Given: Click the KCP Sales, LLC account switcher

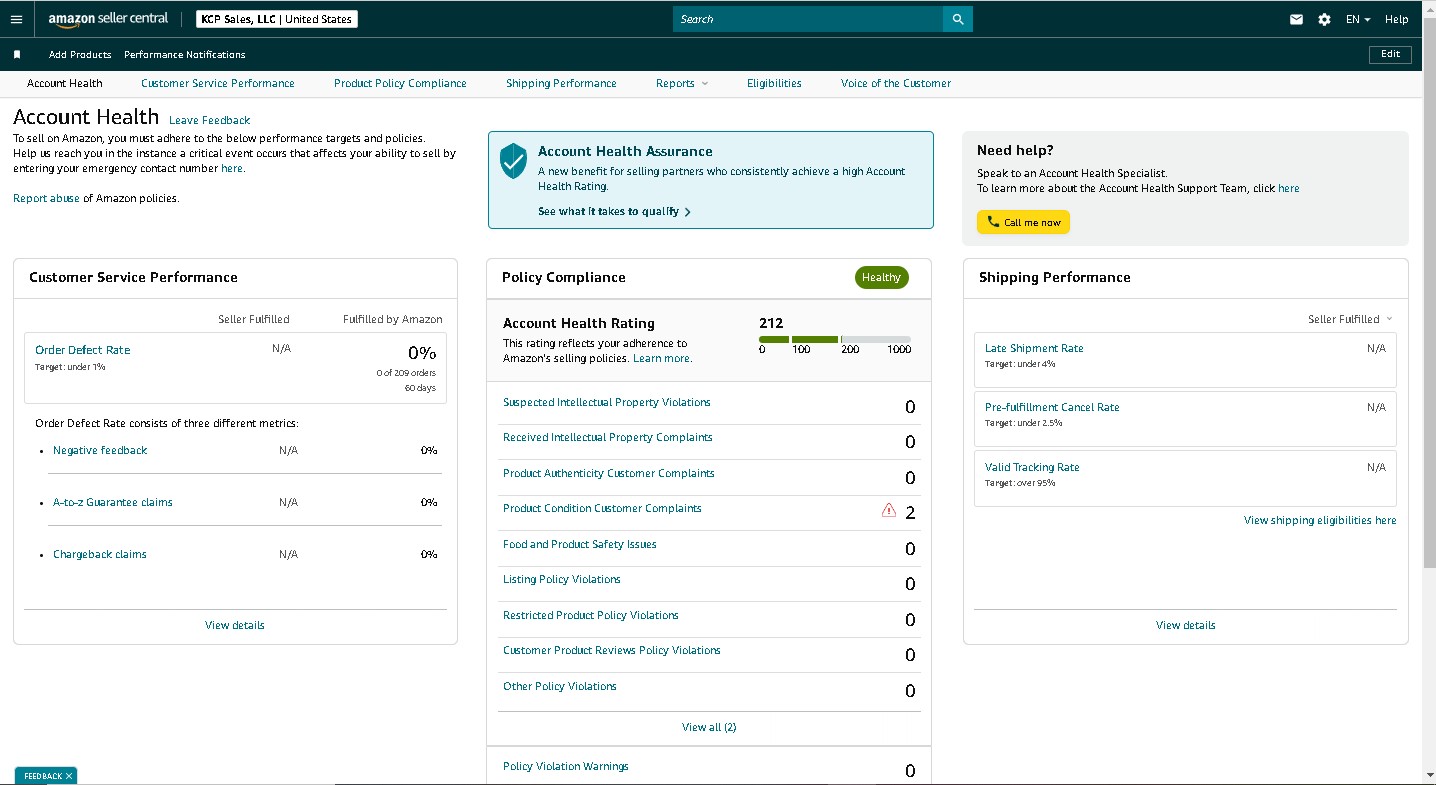Looking at the screenshot, I should pos(276,19).
